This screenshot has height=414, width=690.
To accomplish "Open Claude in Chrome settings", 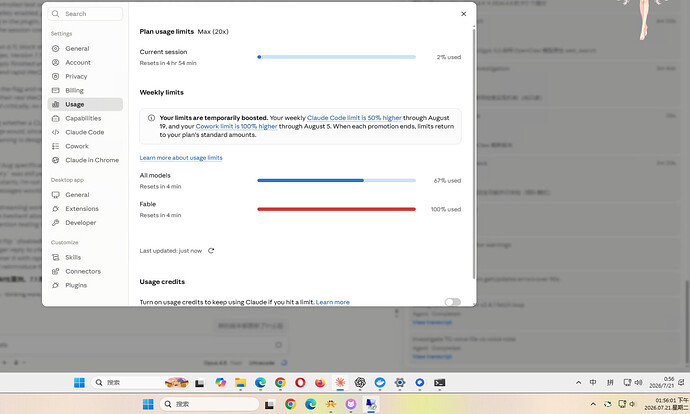I will (85, 160).
